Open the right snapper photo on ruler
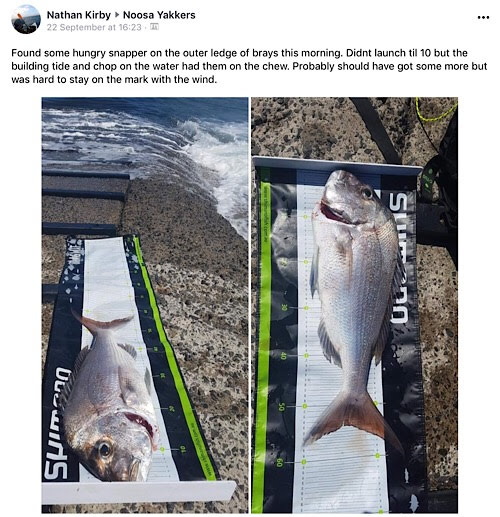 354,305
